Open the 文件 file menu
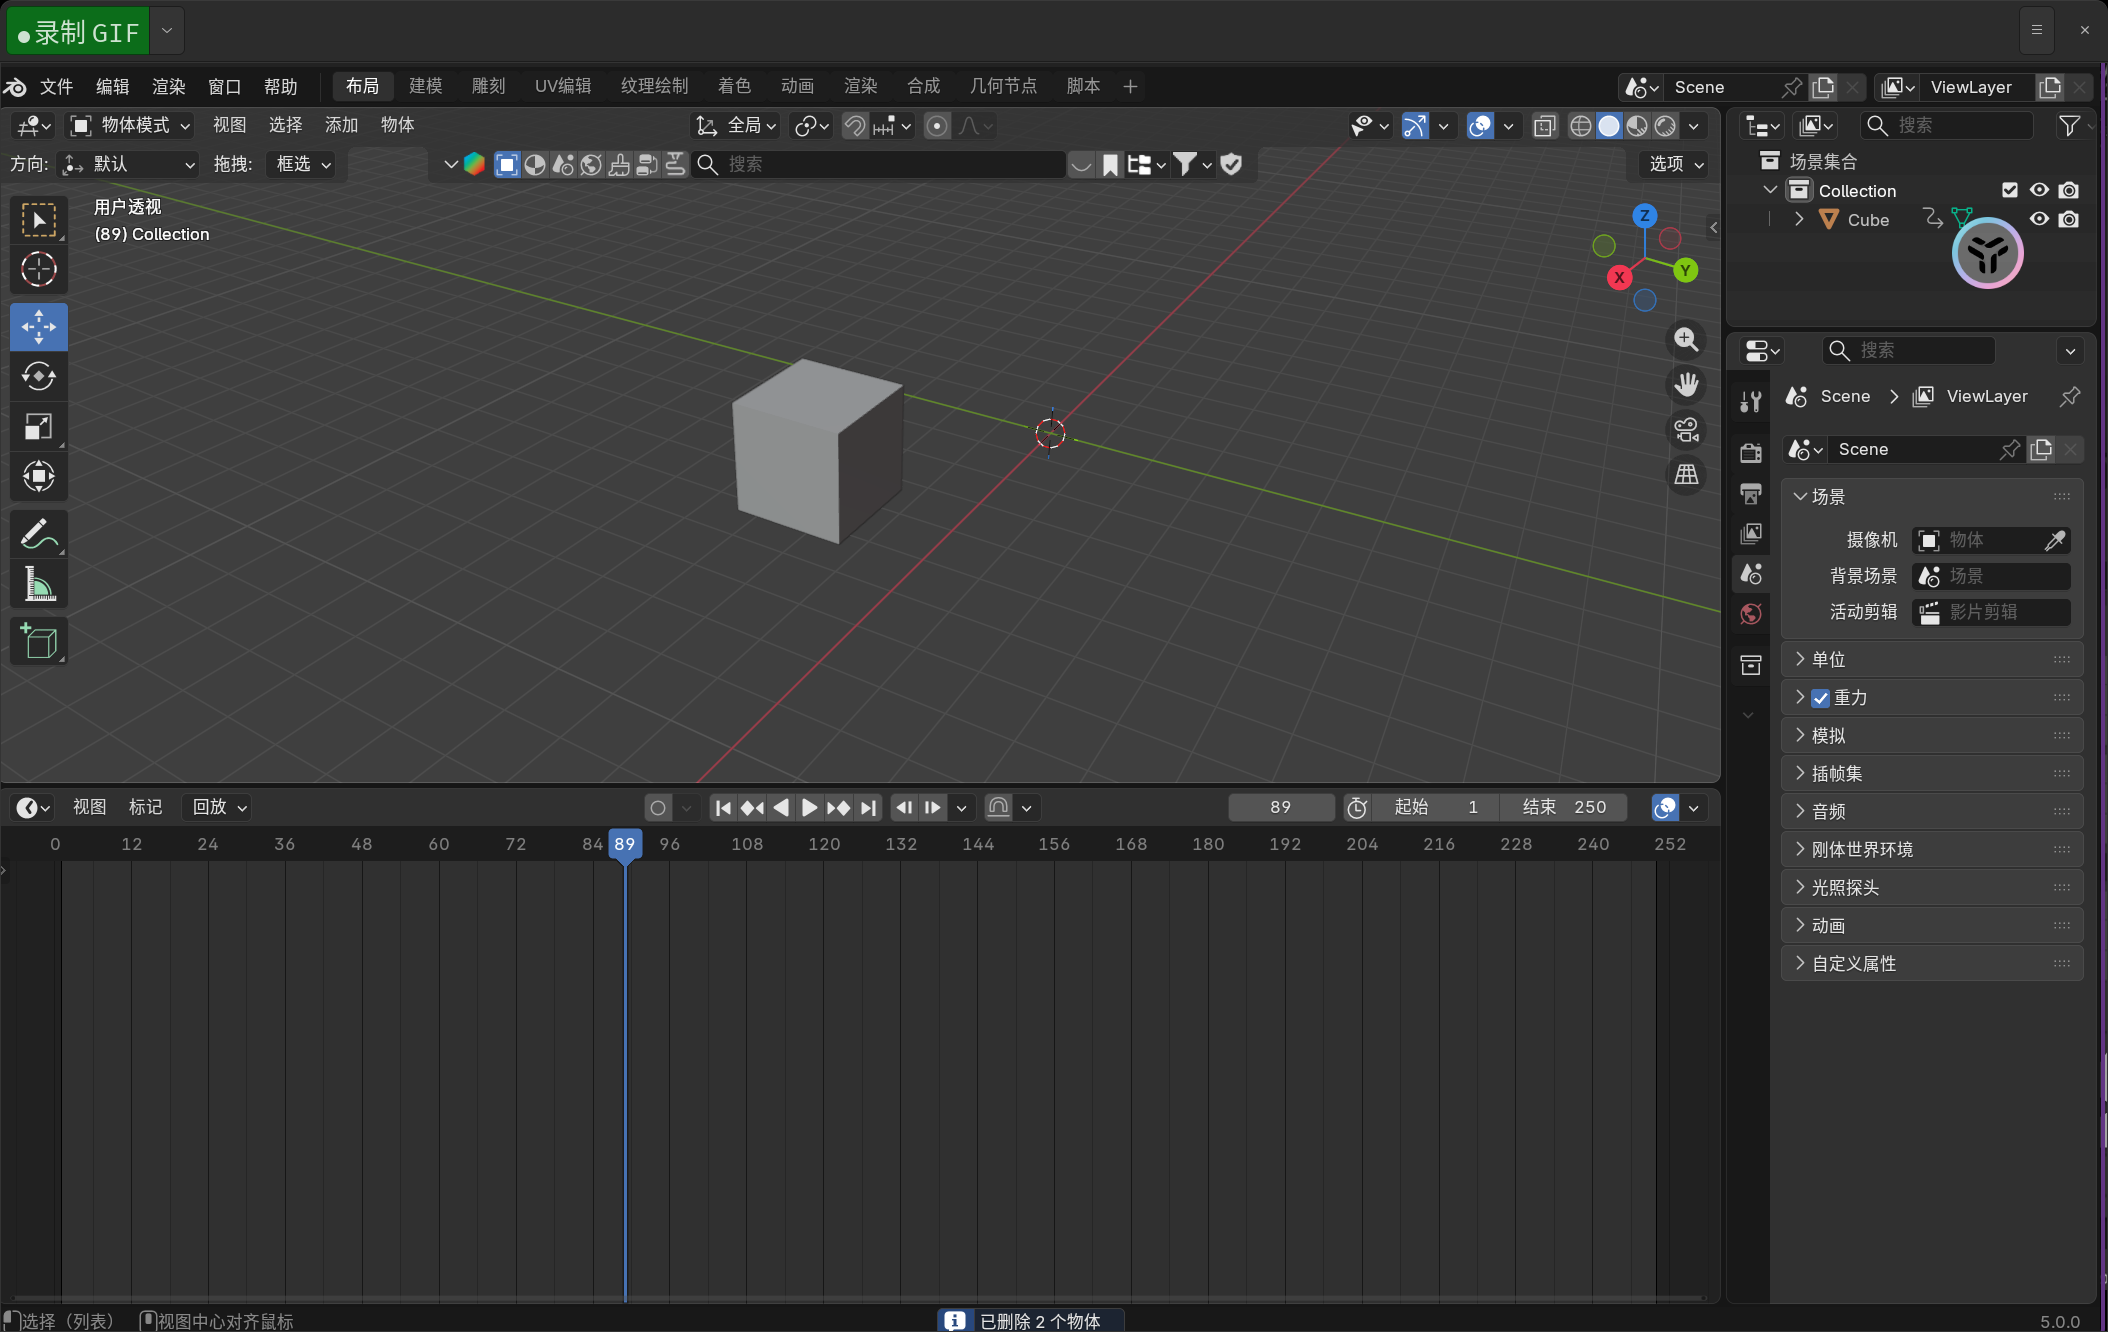Image resolution: width=2108 pixels, height=1332 pixels. point(56,87)
